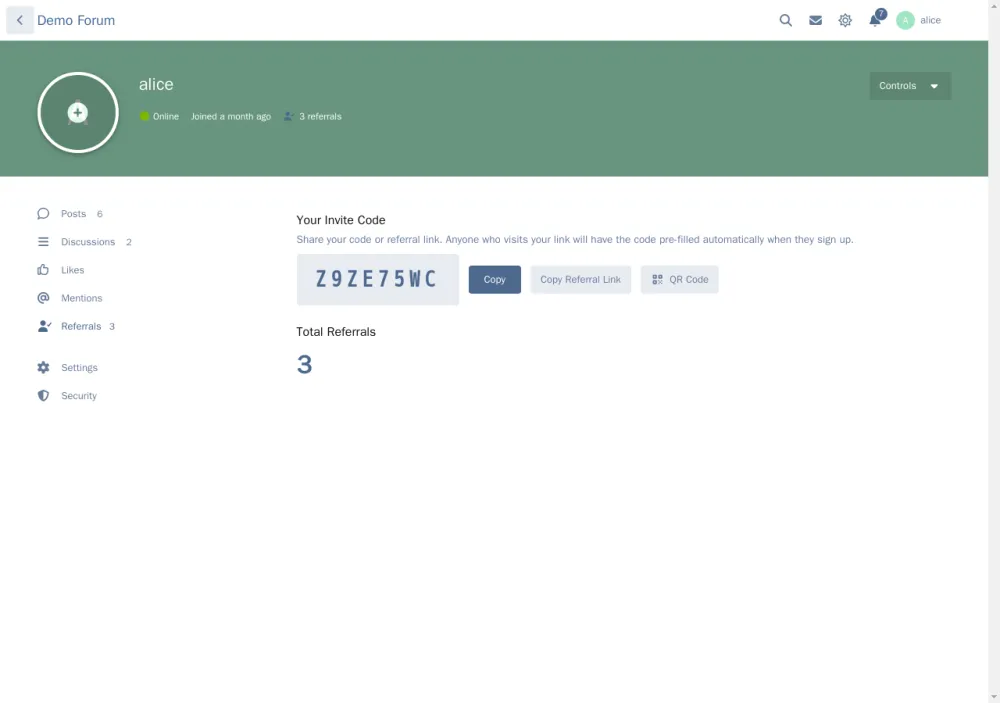The image size is (1000, 703).
Task: Open Settings in the sidebar
Action: tap(68, 367)
